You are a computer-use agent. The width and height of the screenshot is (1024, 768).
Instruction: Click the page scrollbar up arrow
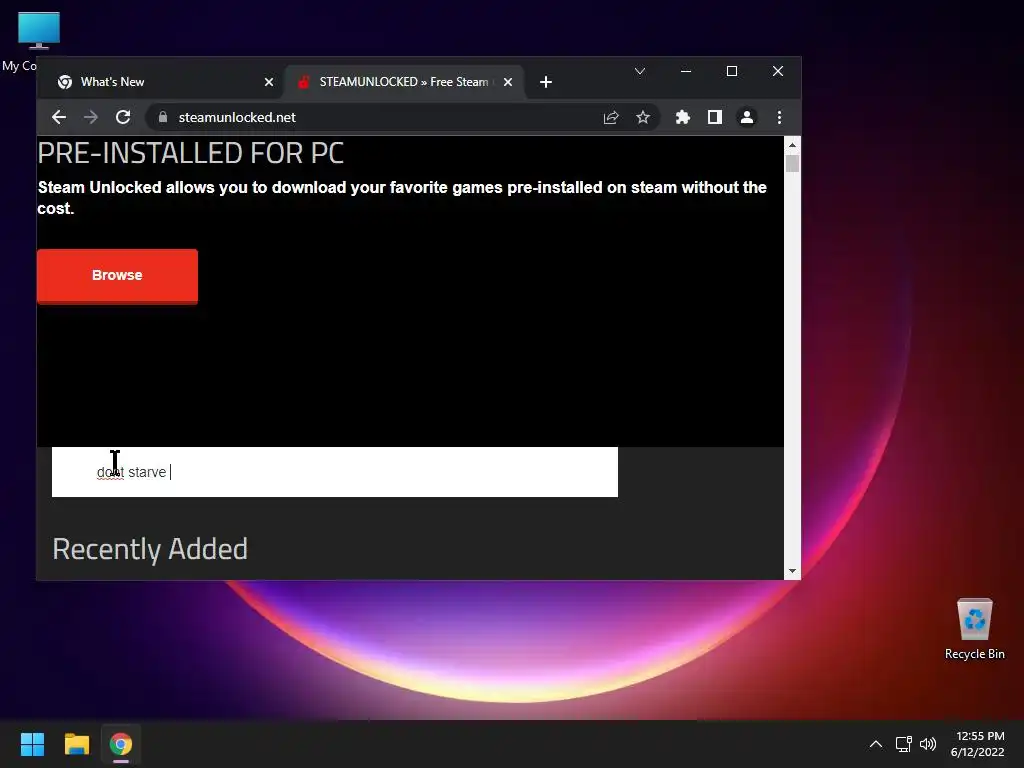(x=792, y=145)
